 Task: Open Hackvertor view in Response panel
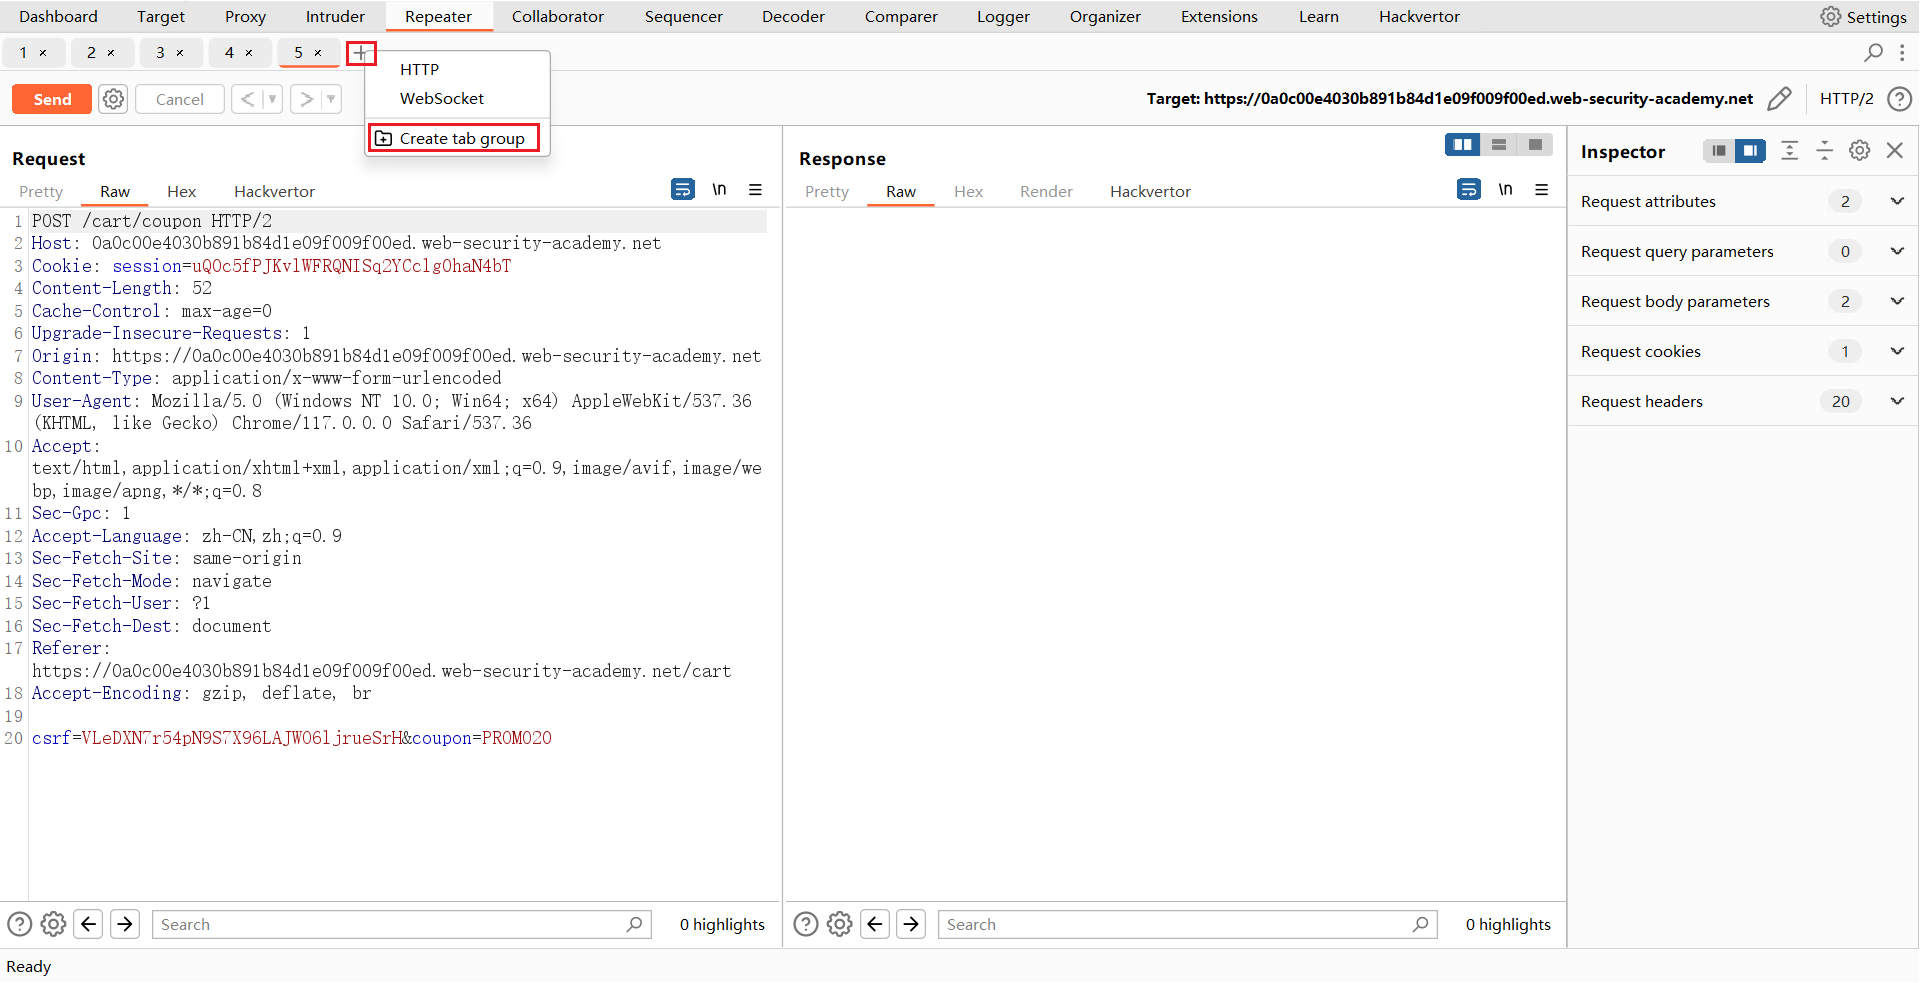point(1150,191)
